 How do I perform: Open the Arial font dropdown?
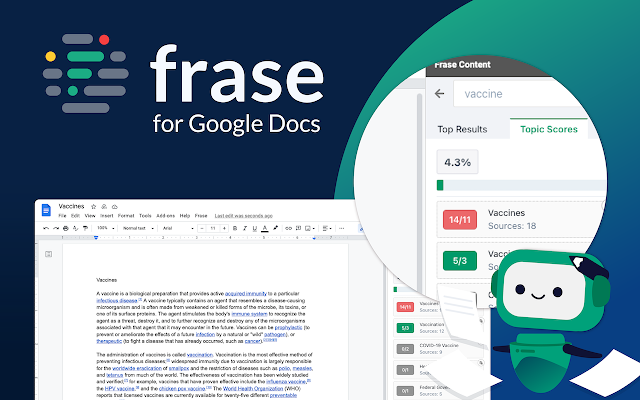click(178, 228)
